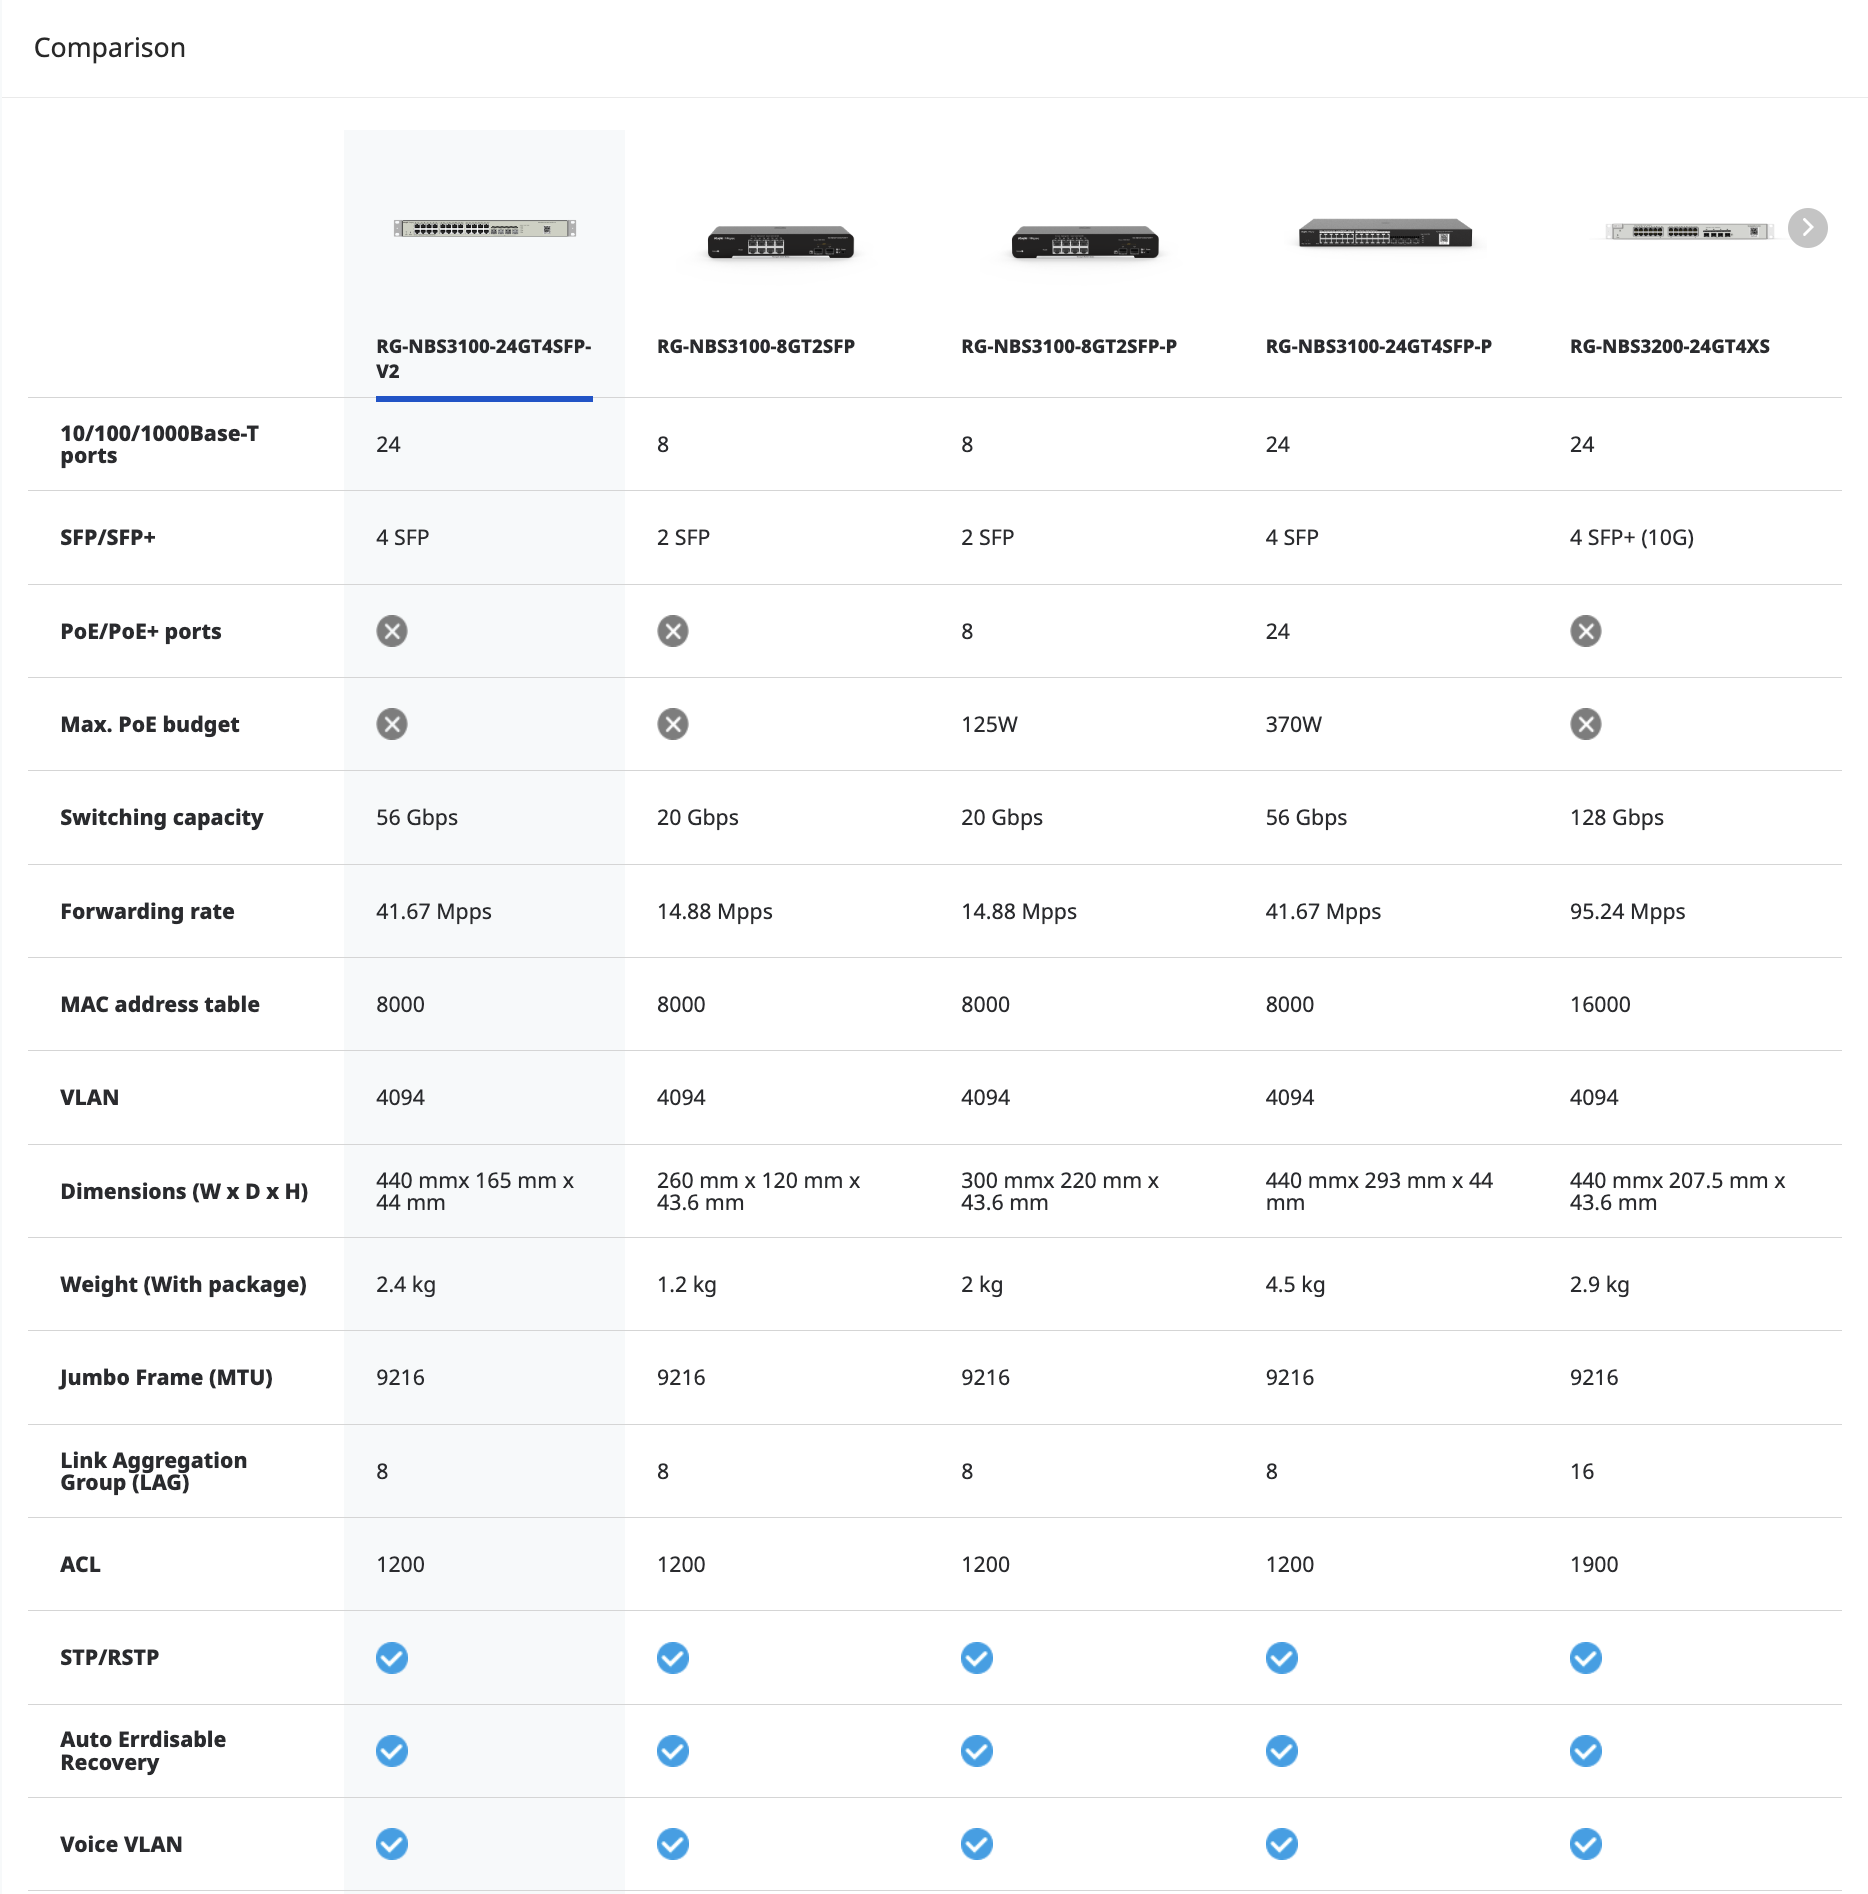This screenshot has height=1894, width=1868.
Task: Click STP/RSTP checkmark for RG-NBS3200-24GT4XS
Action: click(1585, 1658)
